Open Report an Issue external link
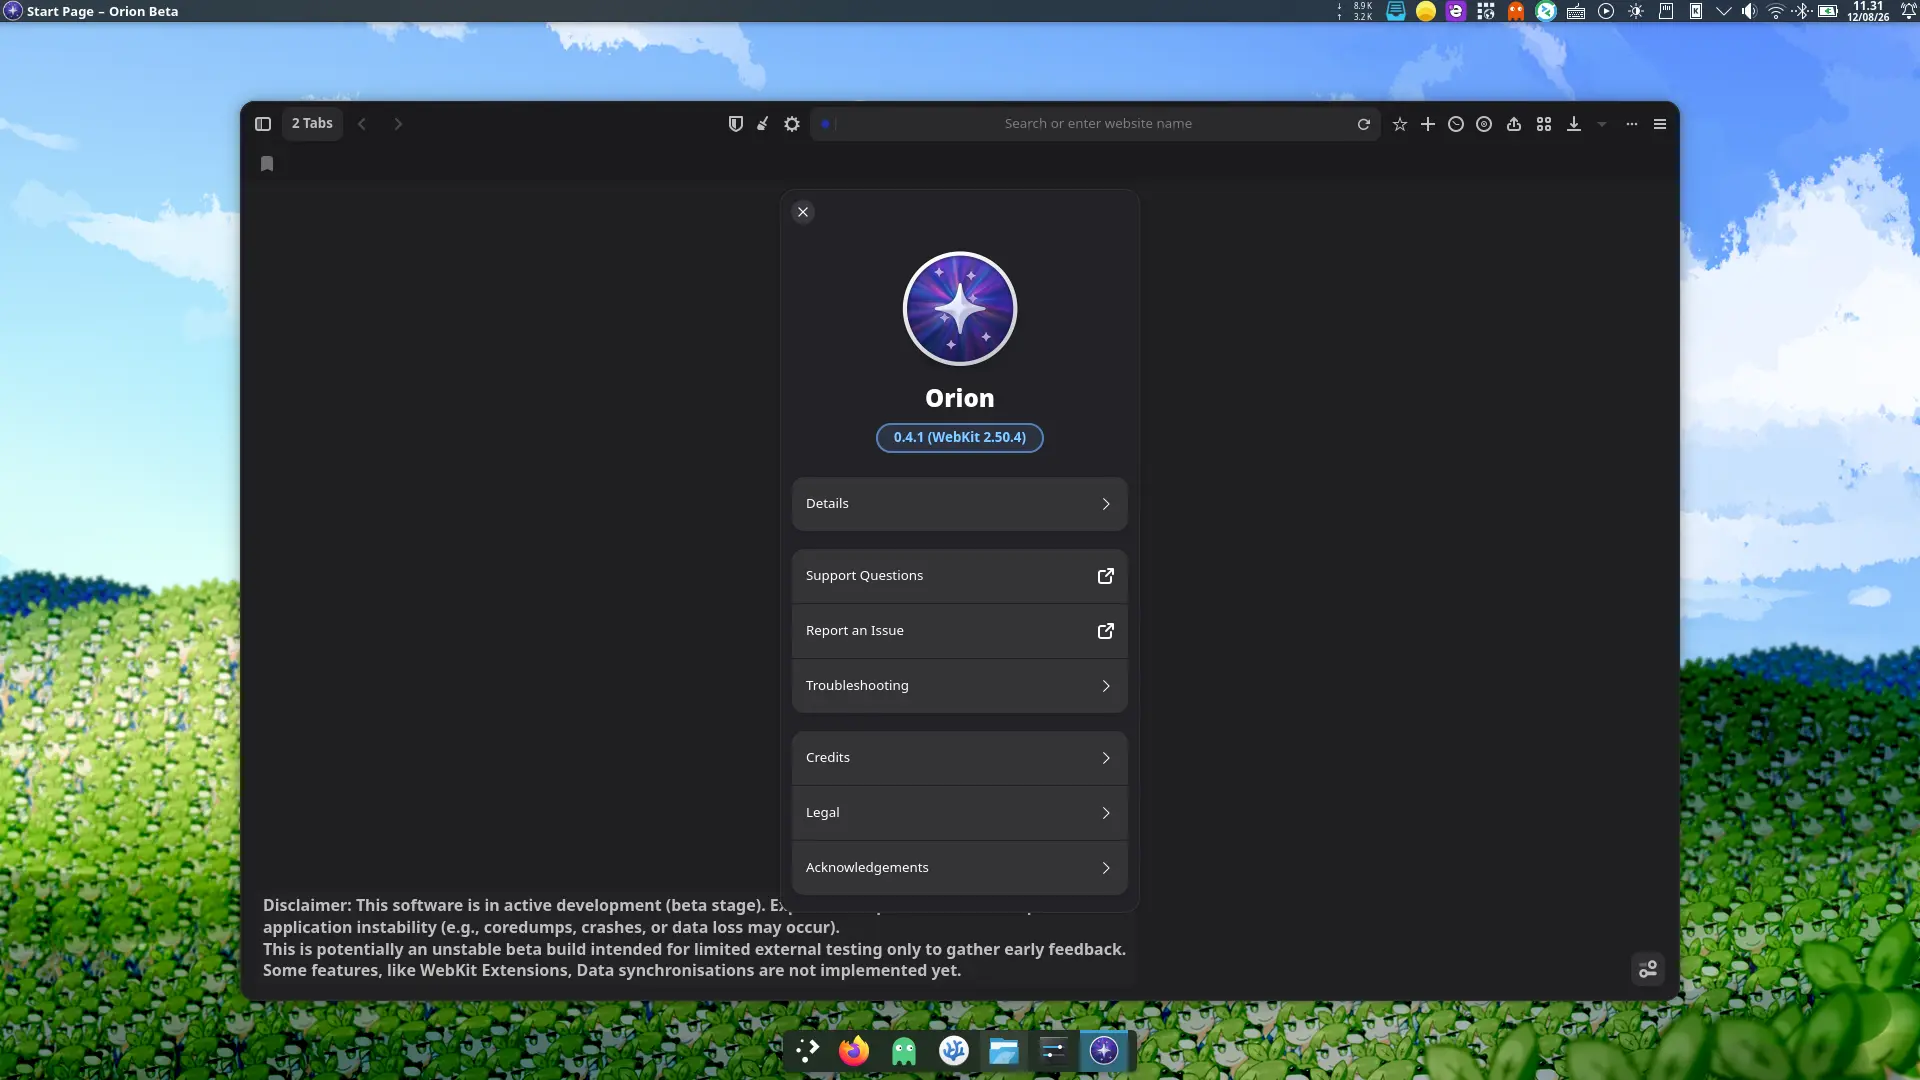The image size is (1920, 1080). pyautogui.click(x=960, y=631)
